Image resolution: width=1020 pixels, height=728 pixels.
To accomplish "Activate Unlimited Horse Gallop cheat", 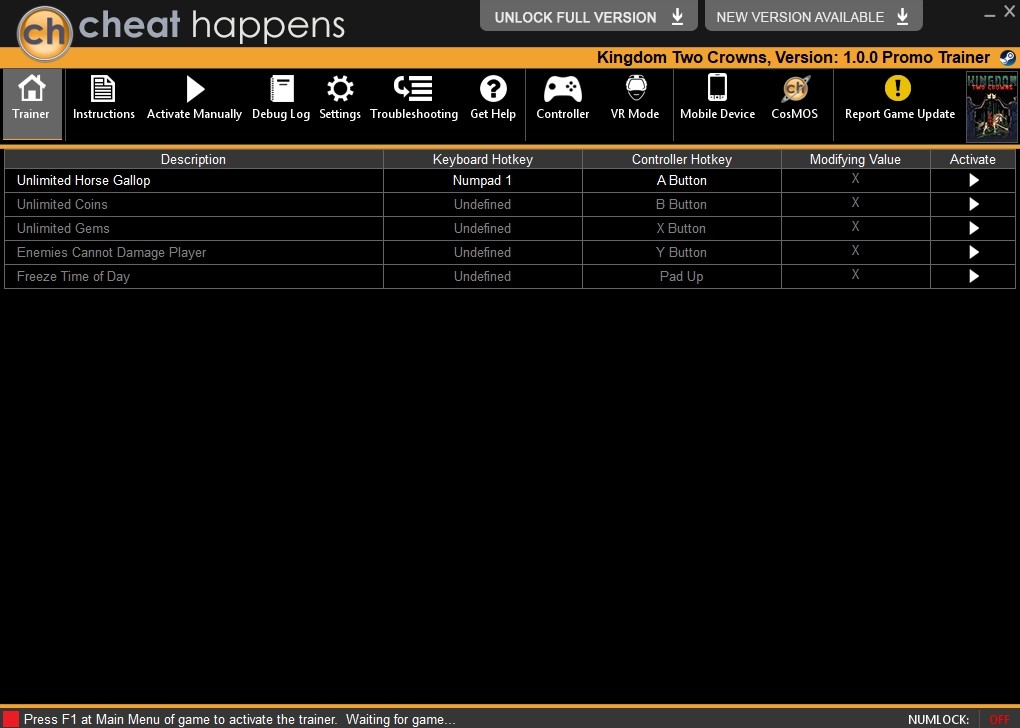I will click(973, 180).
